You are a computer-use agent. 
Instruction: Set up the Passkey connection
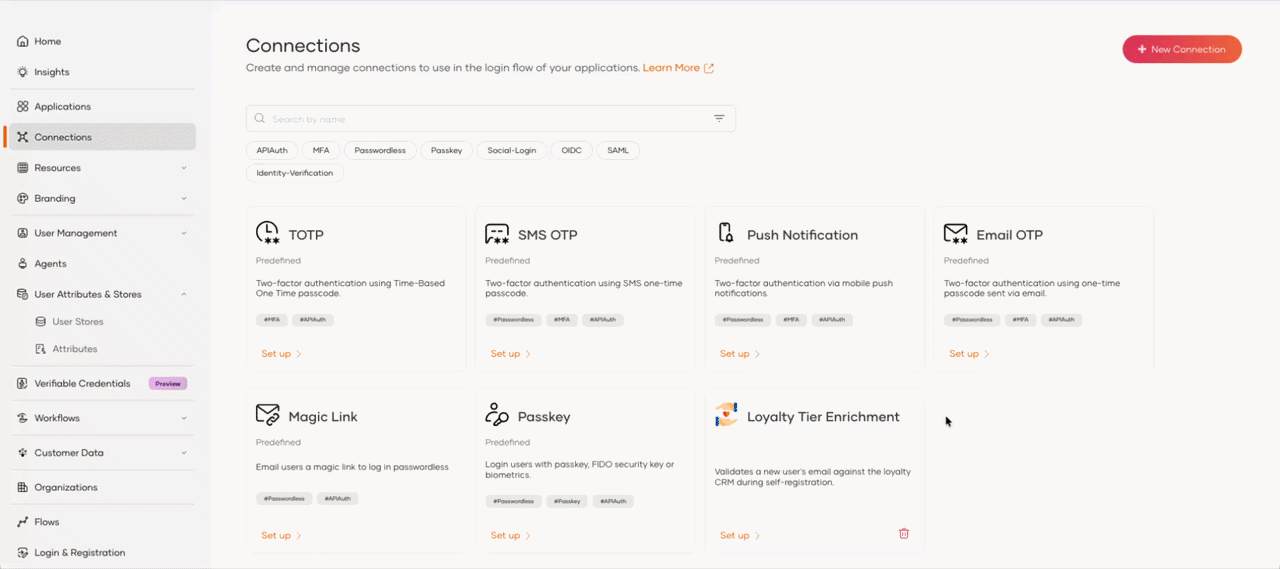click(x=510, y=535)
